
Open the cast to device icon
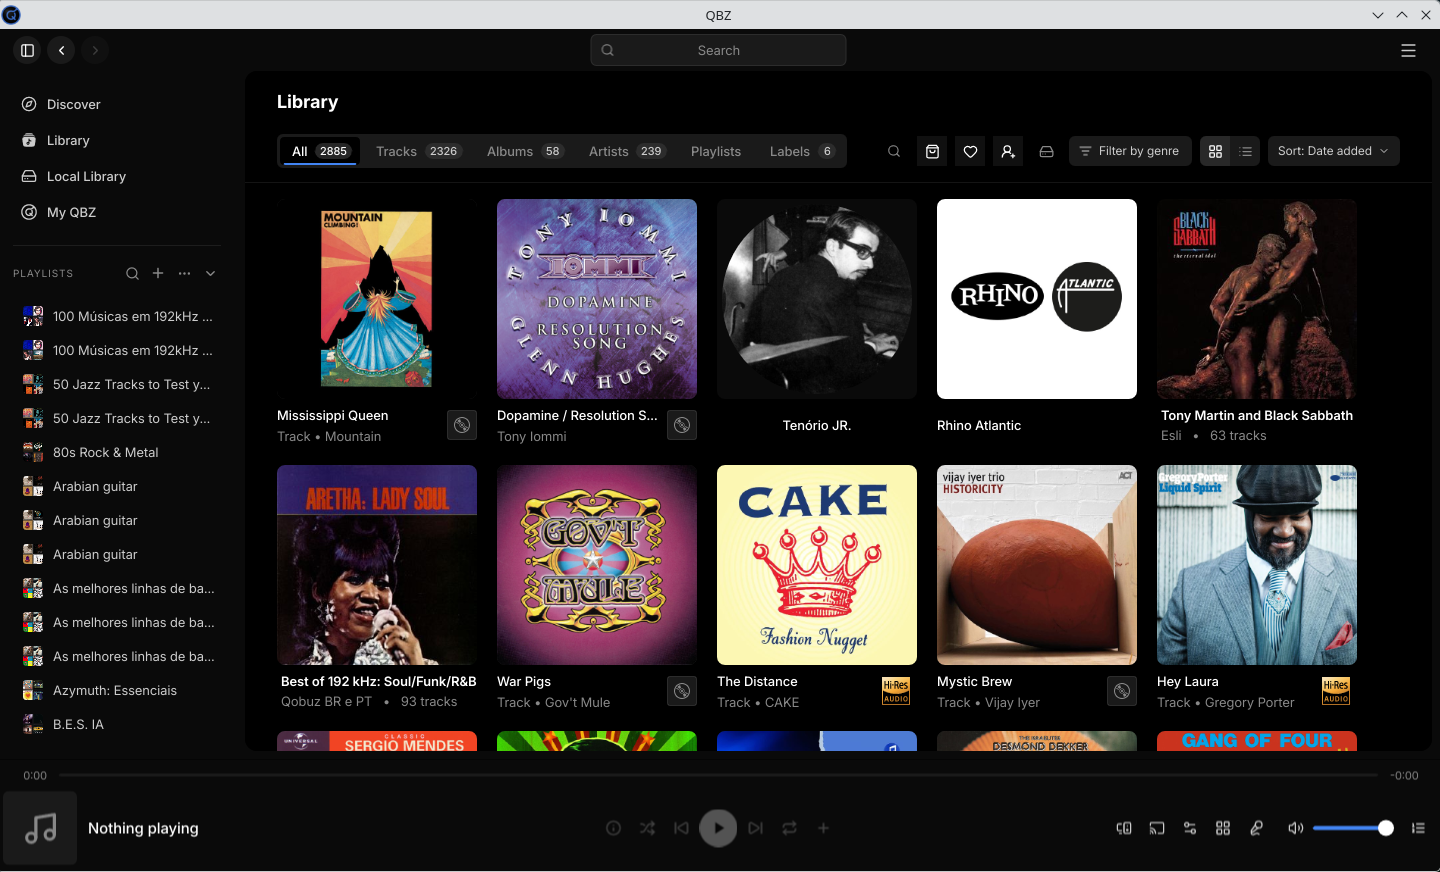click(1157, 828)
